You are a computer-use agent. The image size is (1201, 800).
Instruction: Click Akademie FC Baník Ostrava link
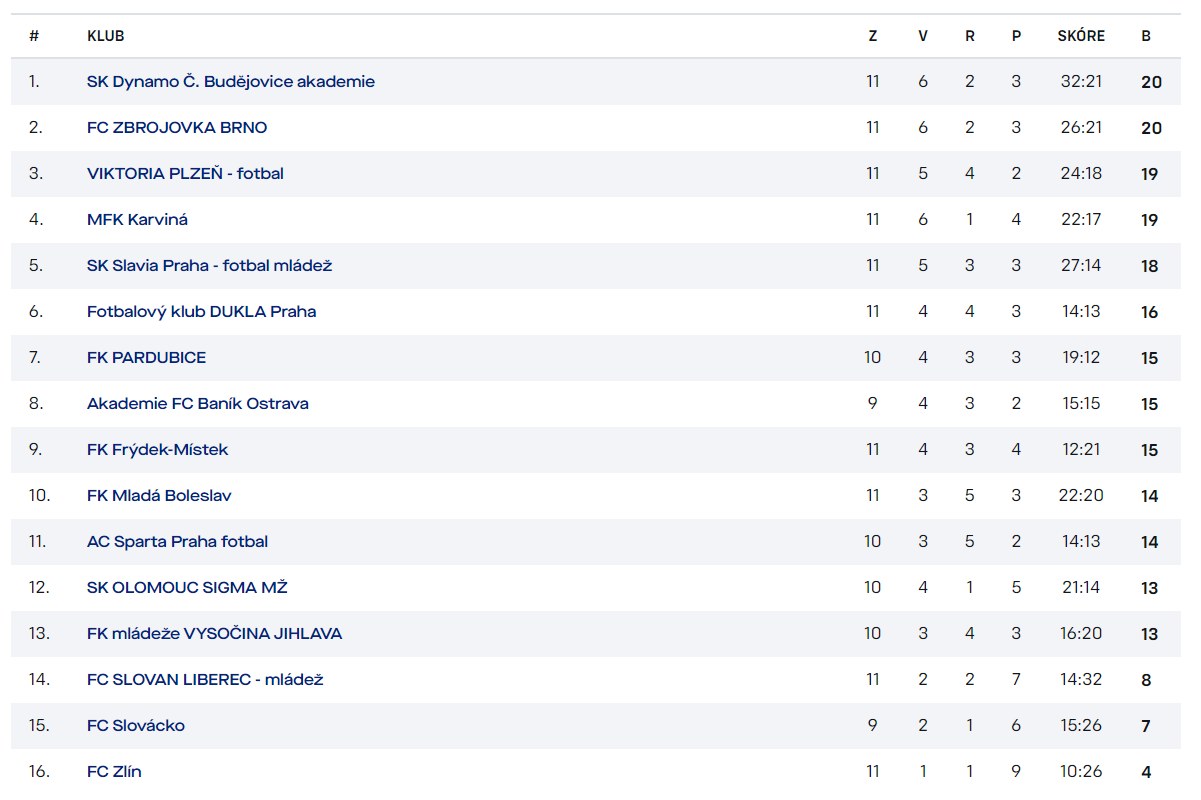point(197,404)
